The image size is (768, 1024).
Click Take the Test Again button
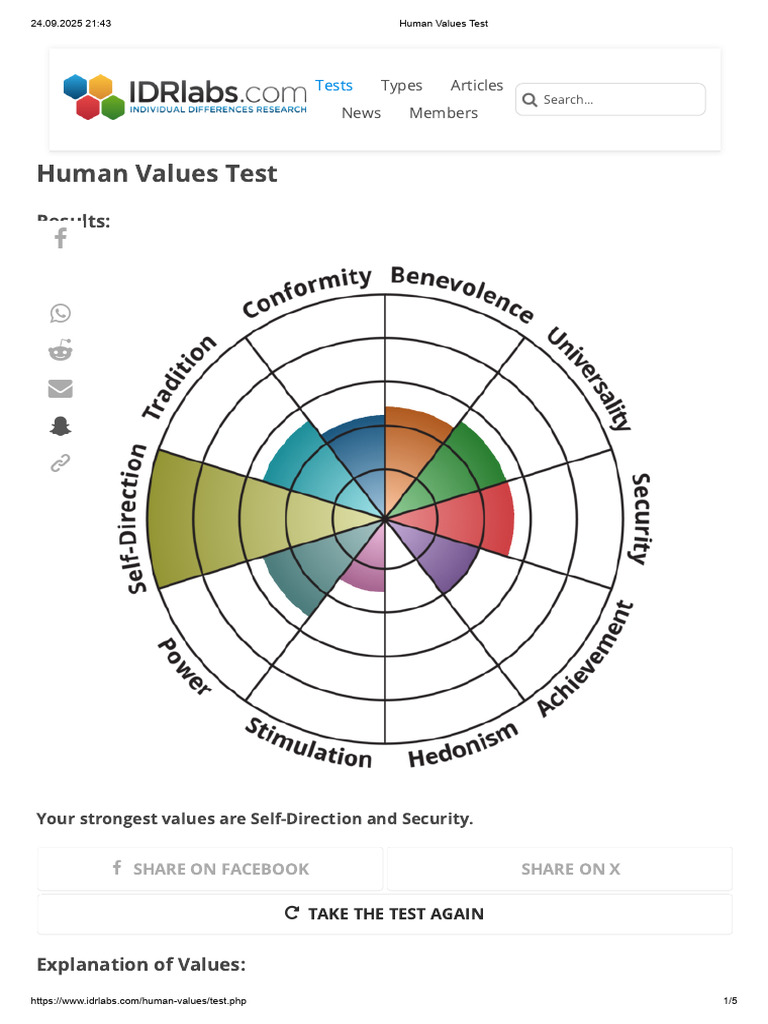coord(385,913)
